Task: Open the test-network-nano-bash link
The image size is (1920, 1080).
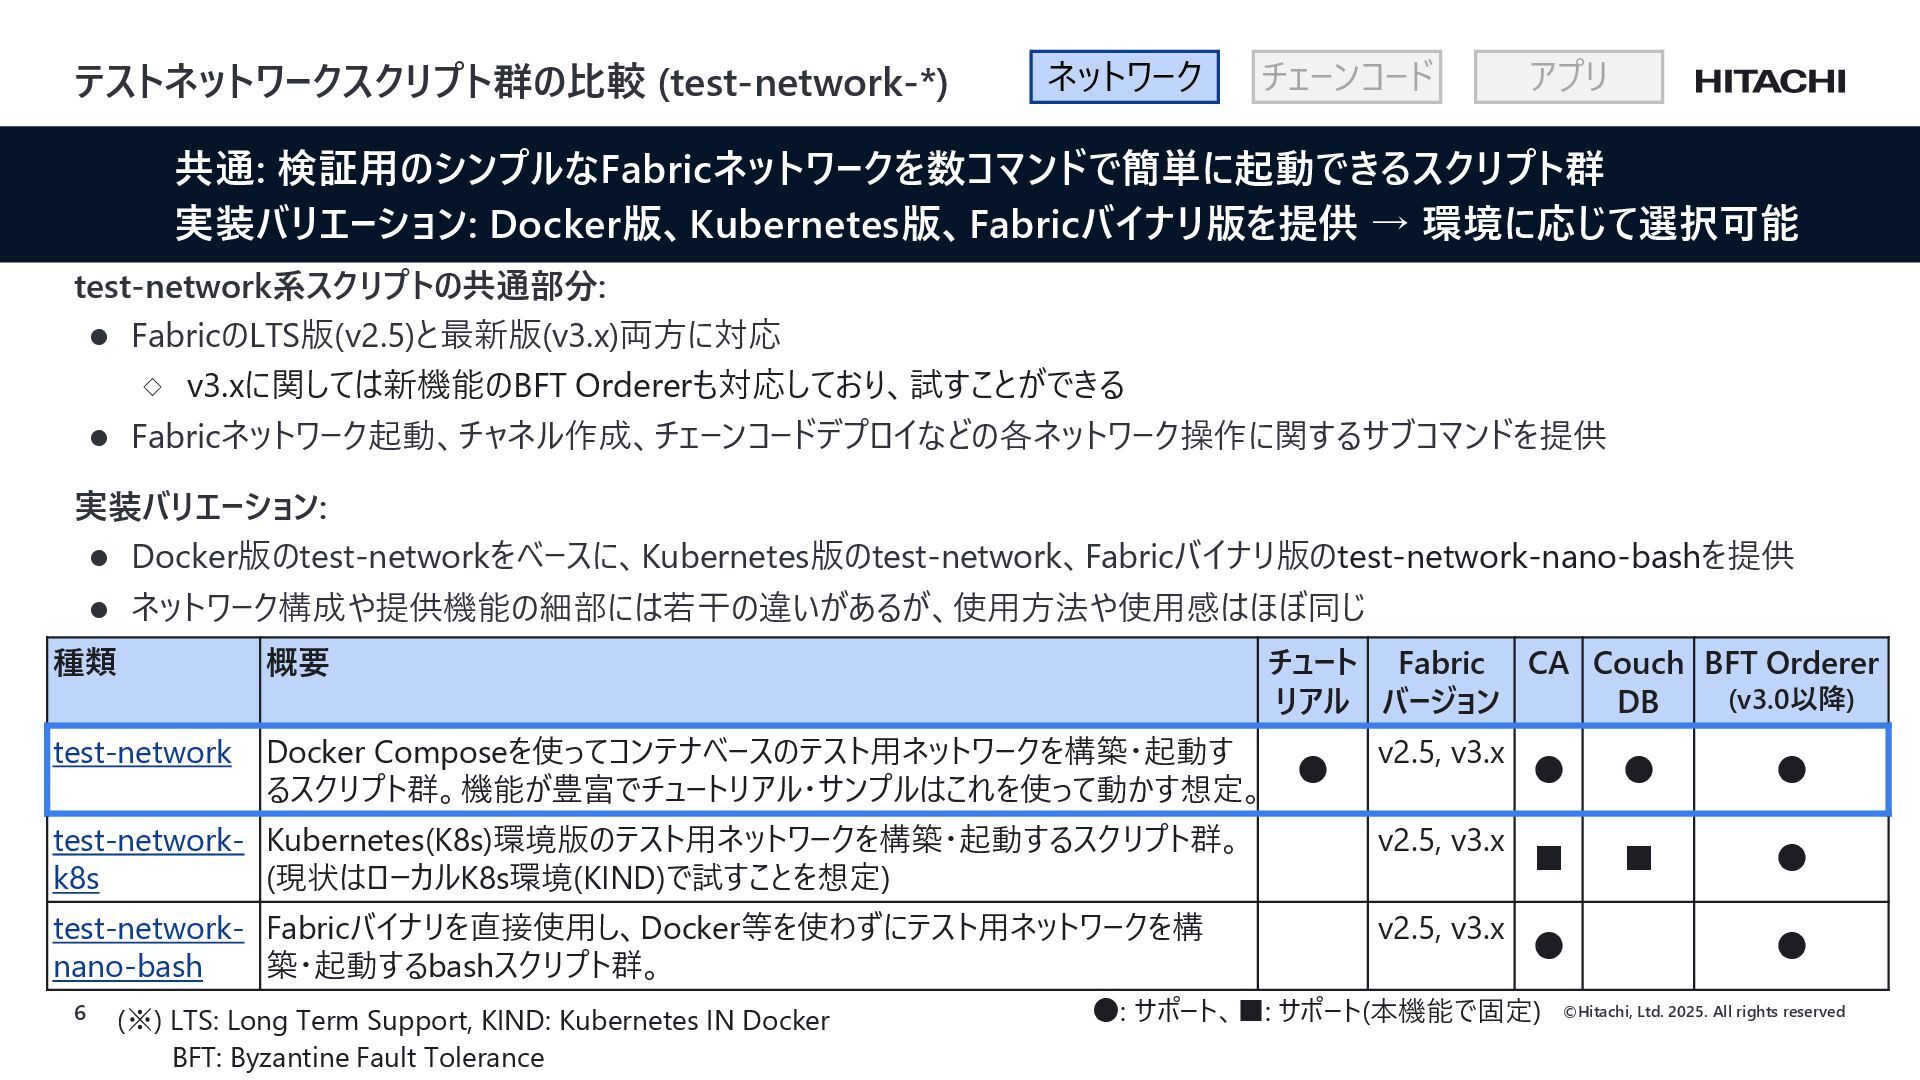Action: pos(148,947)
